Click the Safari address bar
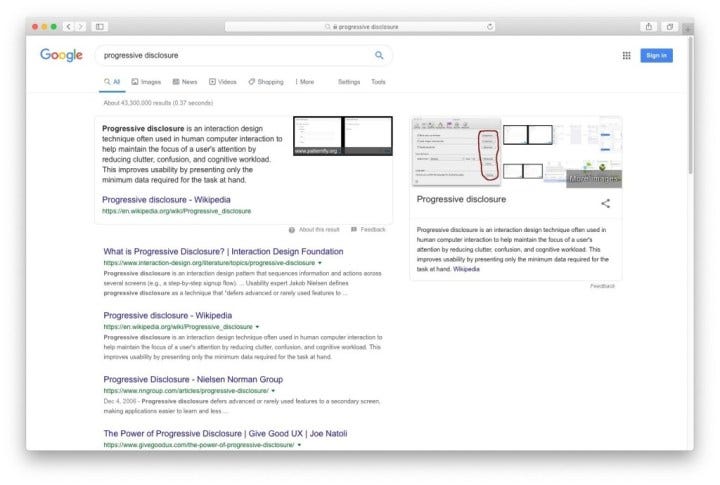 (x=360, y=27)
